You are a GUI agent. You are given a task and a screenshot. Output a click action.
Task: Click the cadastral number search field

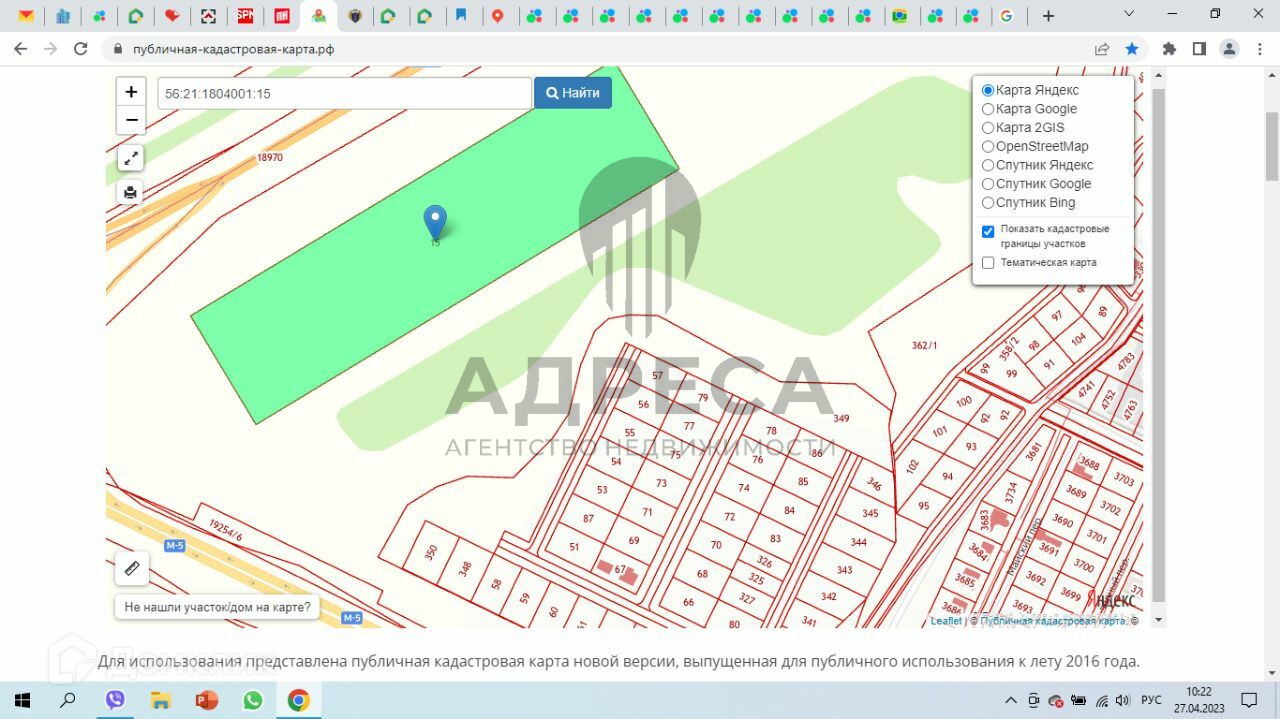click(x=344, y=94)
